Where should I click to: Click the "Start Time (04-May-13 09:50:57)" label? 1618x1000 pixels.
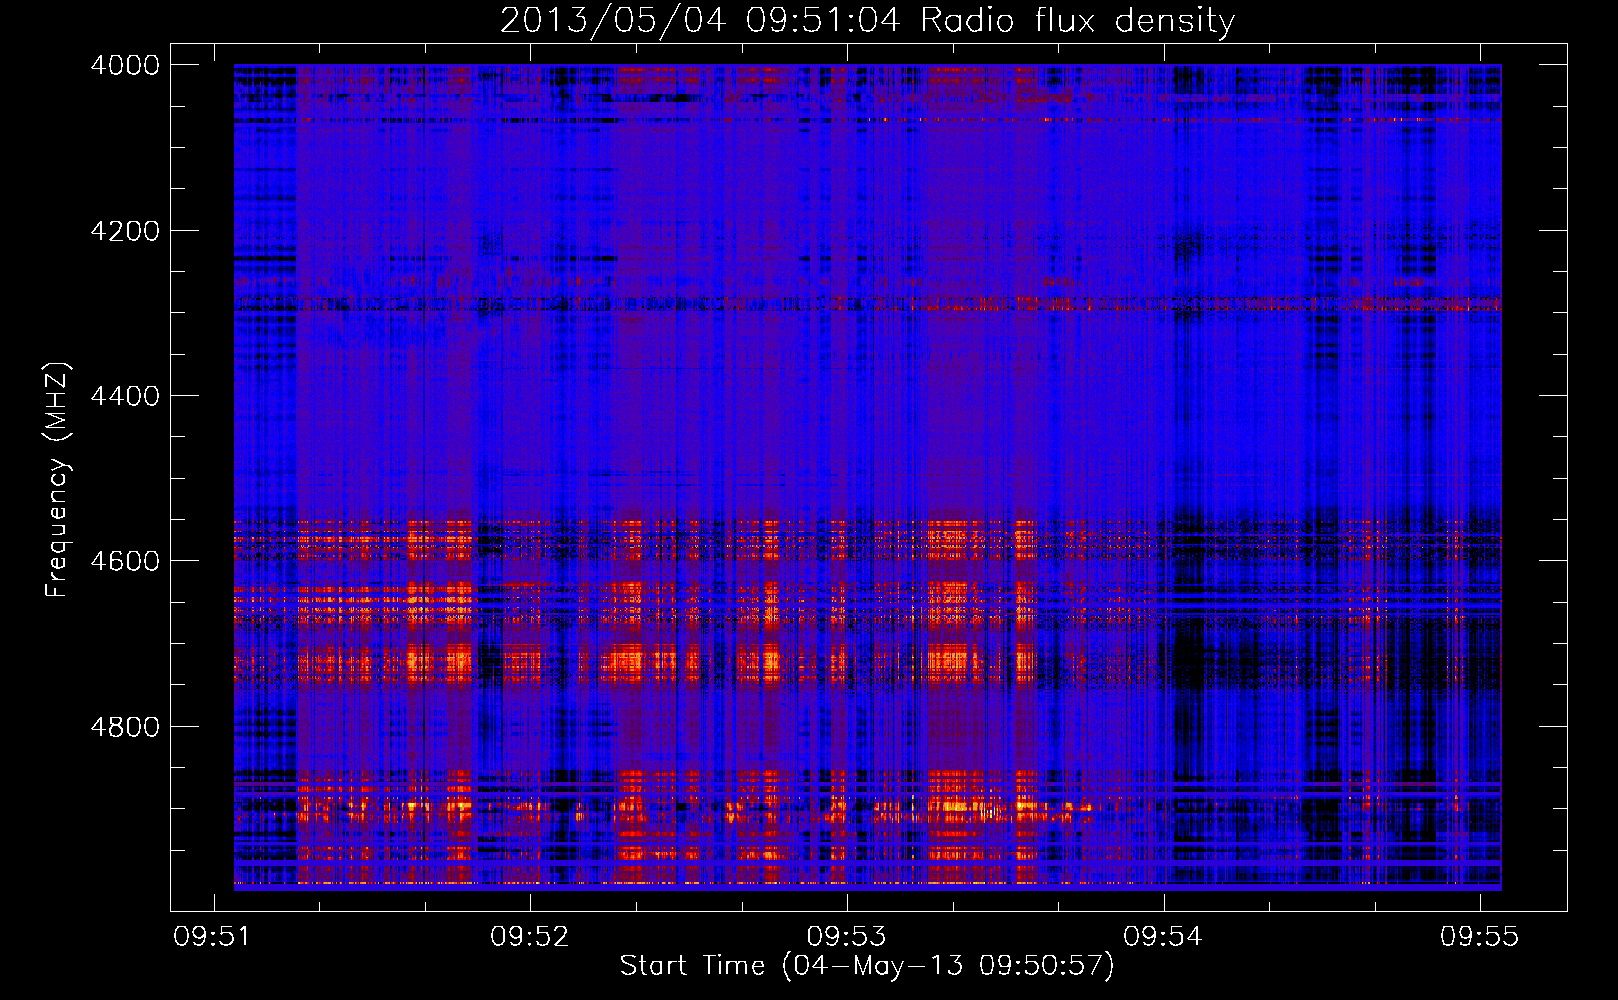coord(867,966)
